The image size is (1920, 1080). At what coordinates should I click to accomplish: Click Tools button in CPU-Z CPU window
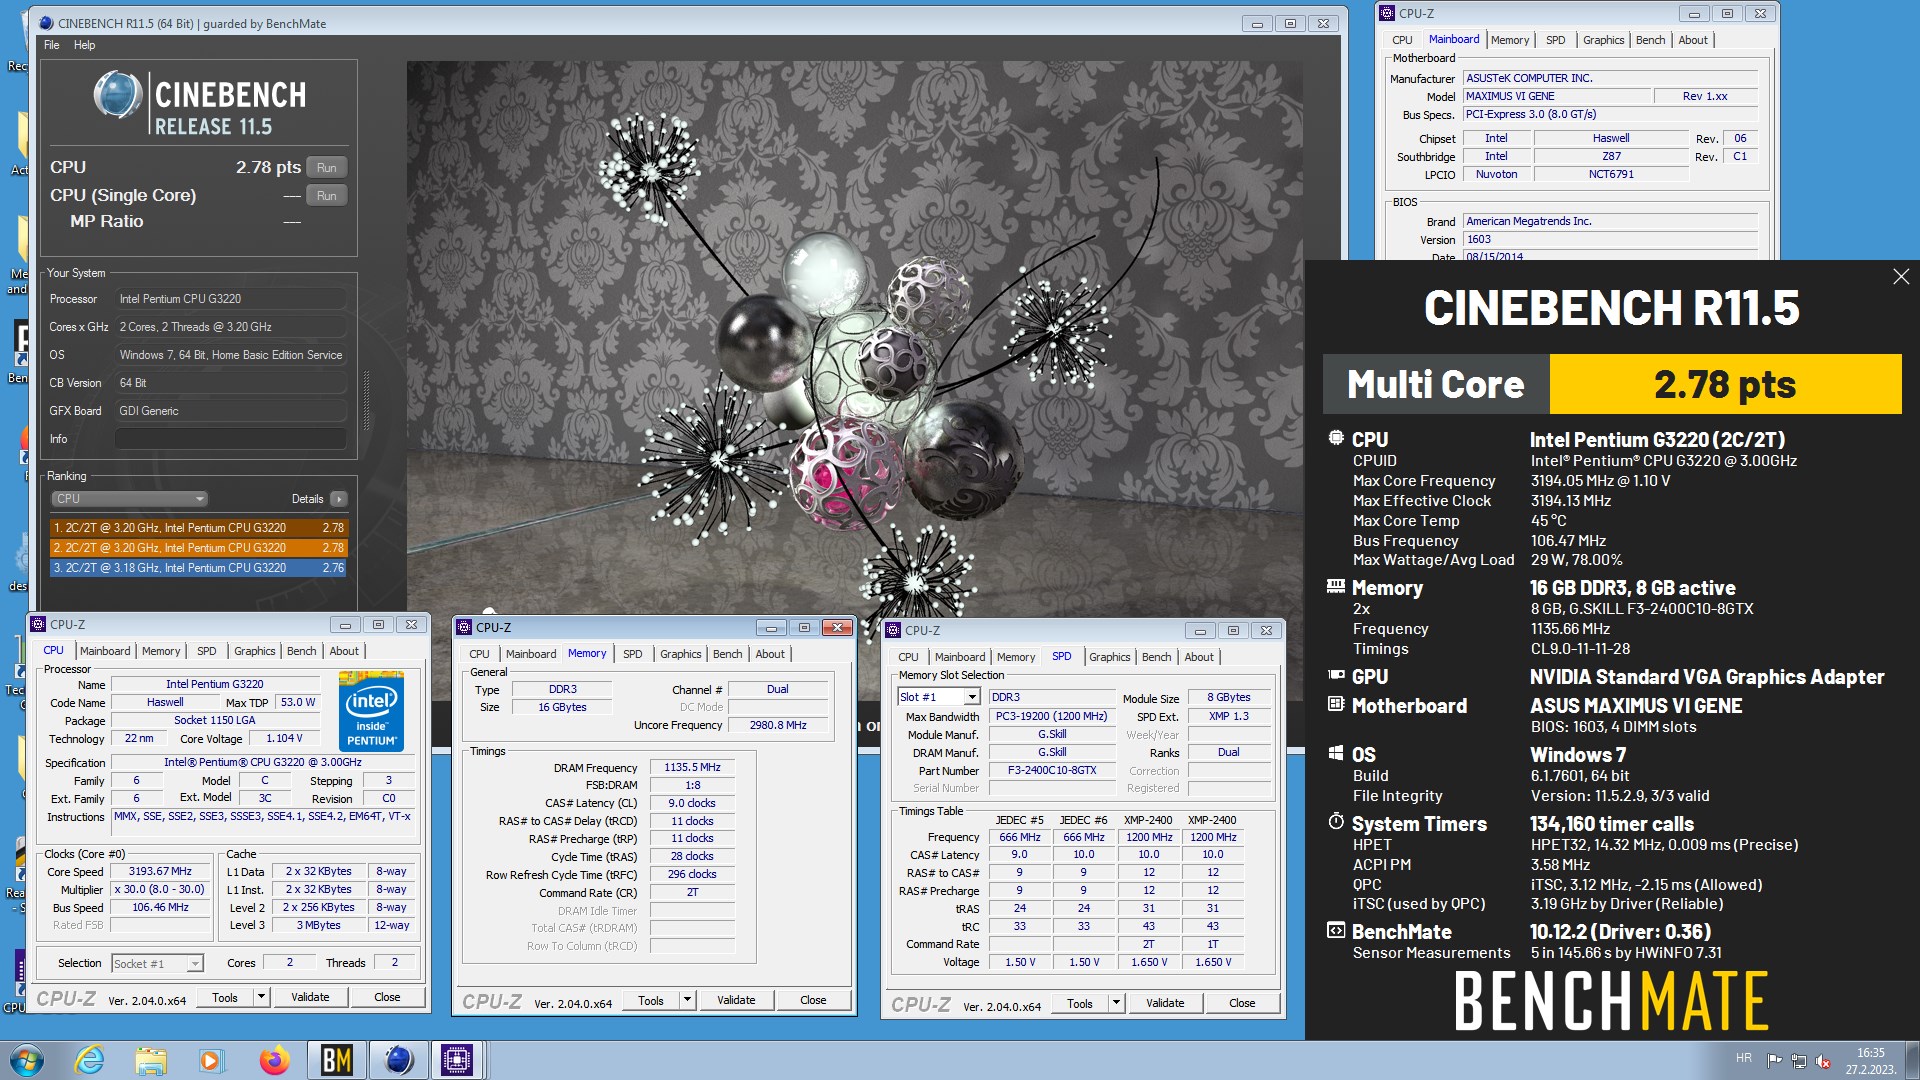point(225,997)
